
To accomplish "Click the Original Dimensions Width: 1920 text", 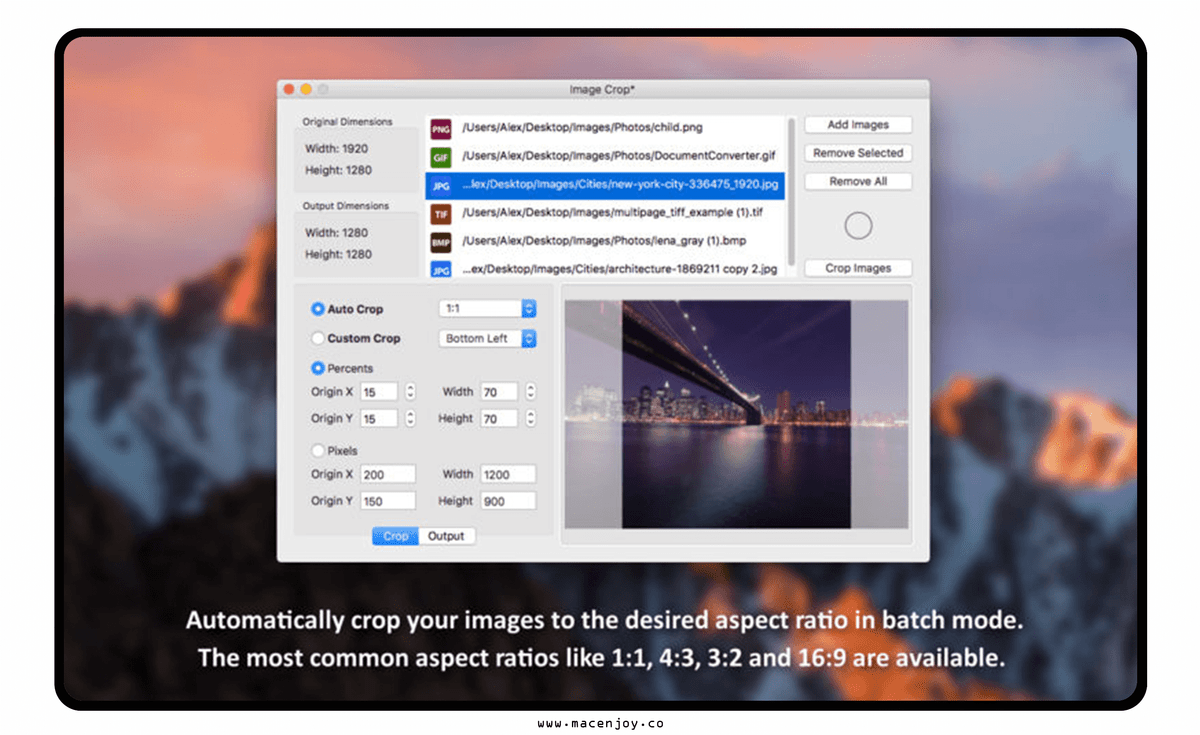I will [x=336, y=148].
